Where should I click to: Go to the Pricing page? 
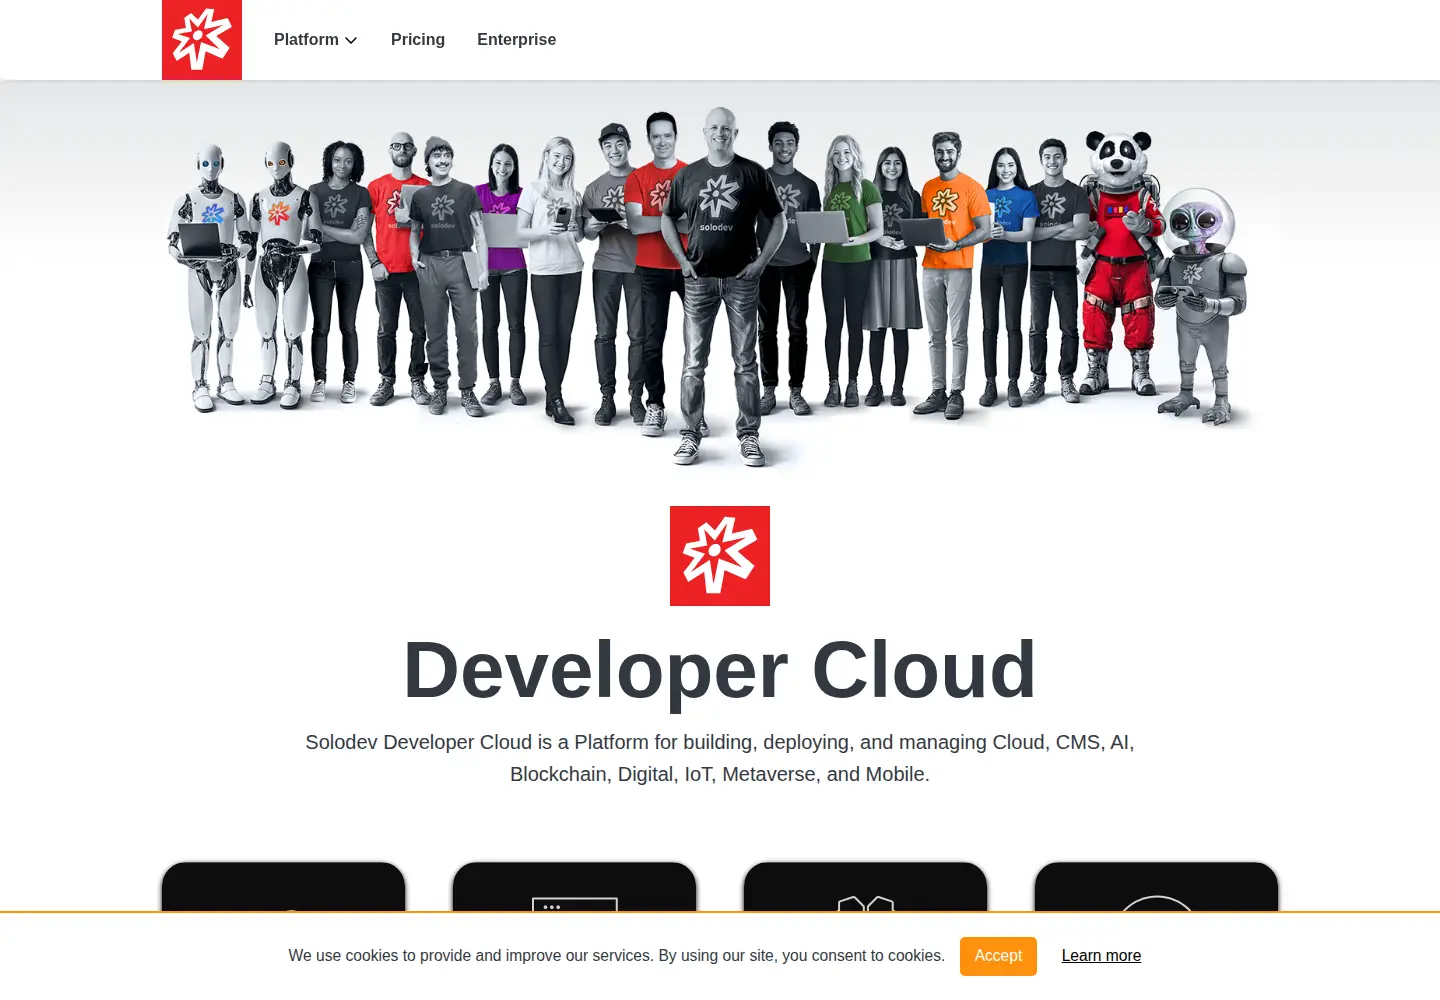(x=418, y=40)
